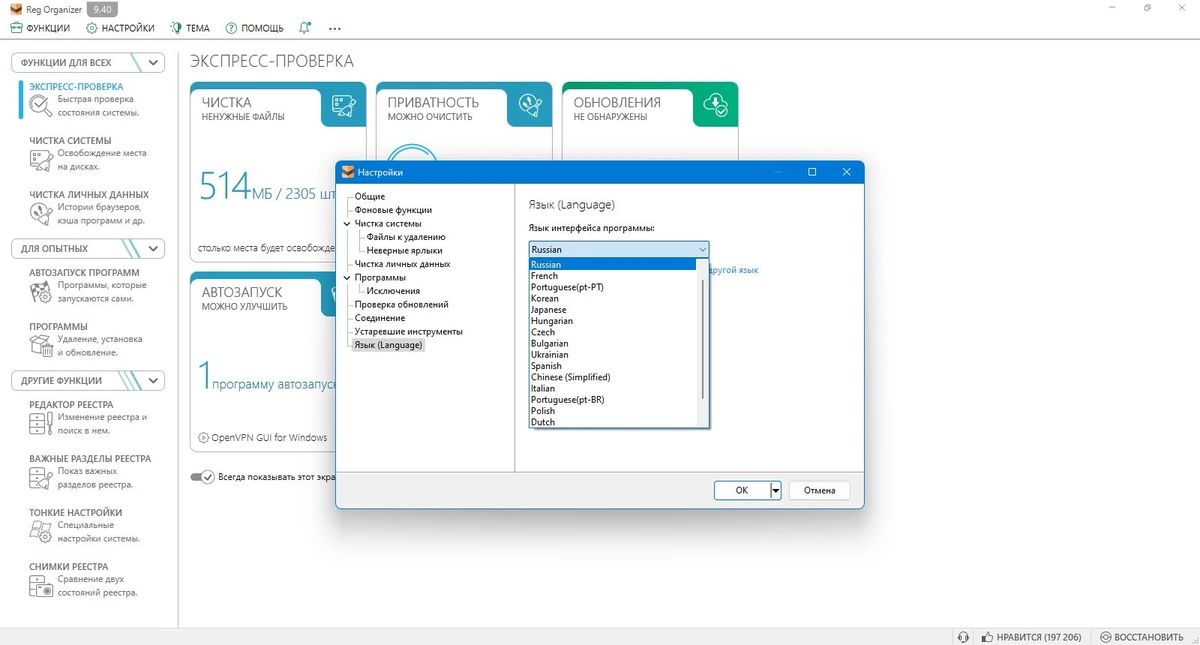Screen dimensions: 1200x645
Task: Select Исключения tree item
Action: tap(393, 291)
